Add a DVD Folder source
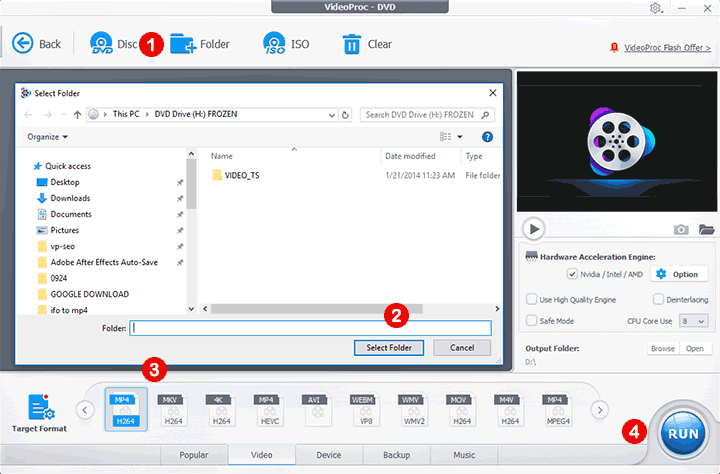Viewport: 720px width, 474px height. pos(200,44)
